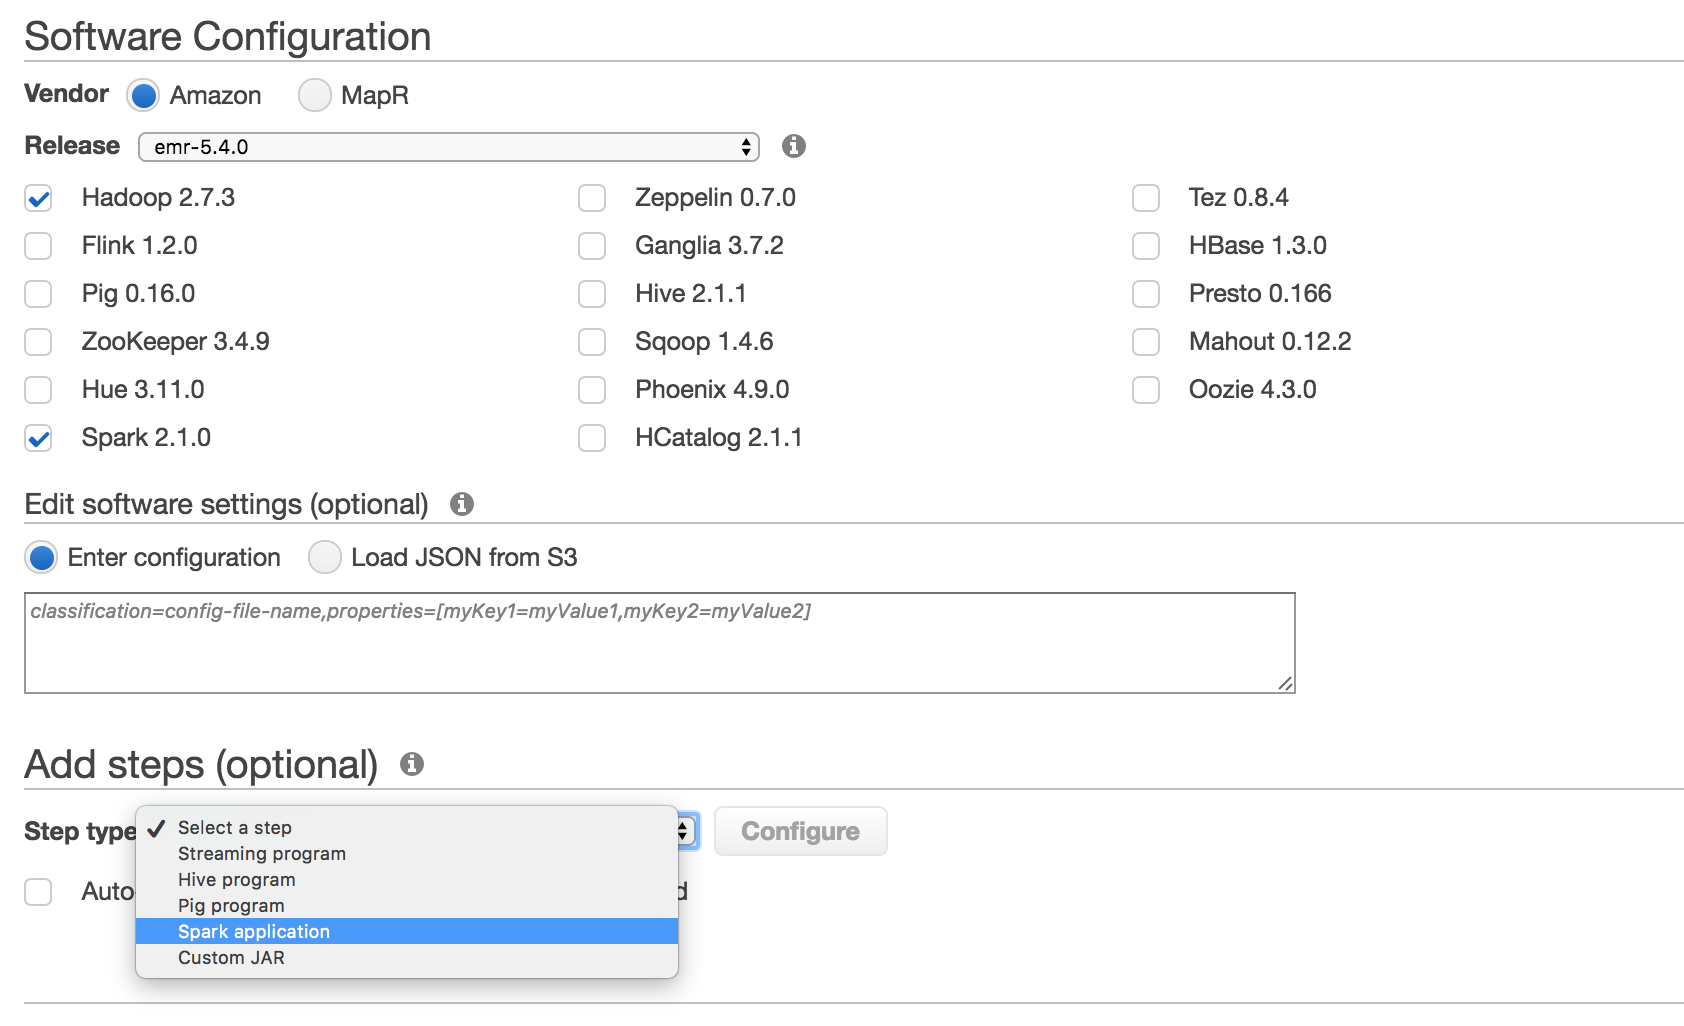Tick the Presto 0.166 checkbox
1684x1026 pixels.
(1146, 294)
